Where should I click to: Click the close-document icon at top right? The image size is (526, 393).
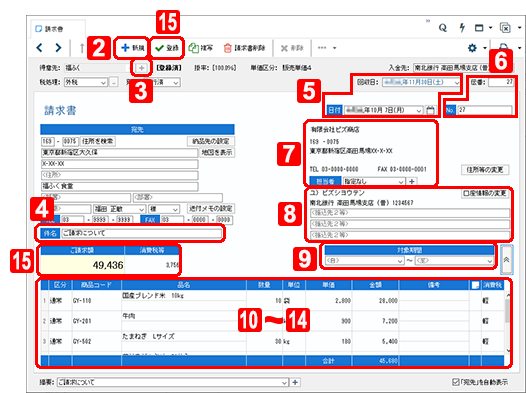(x=505, y=28)
